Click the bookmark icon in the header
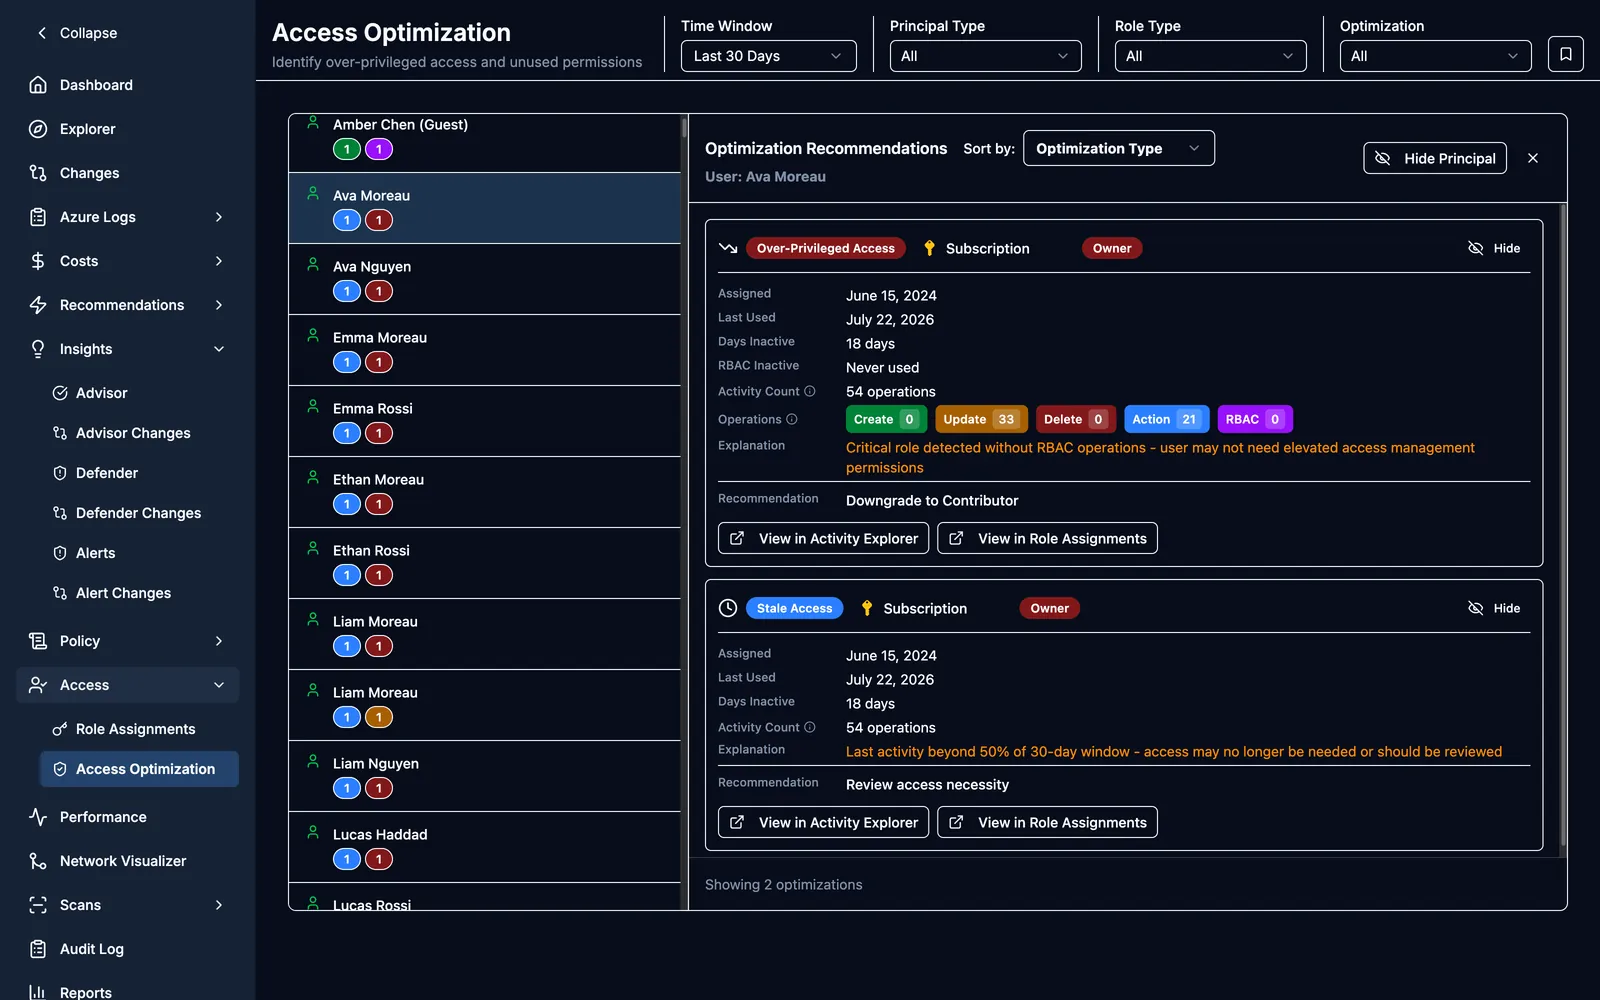This screenshot has width=1600, height=1000. click(x=1565, y=54)
